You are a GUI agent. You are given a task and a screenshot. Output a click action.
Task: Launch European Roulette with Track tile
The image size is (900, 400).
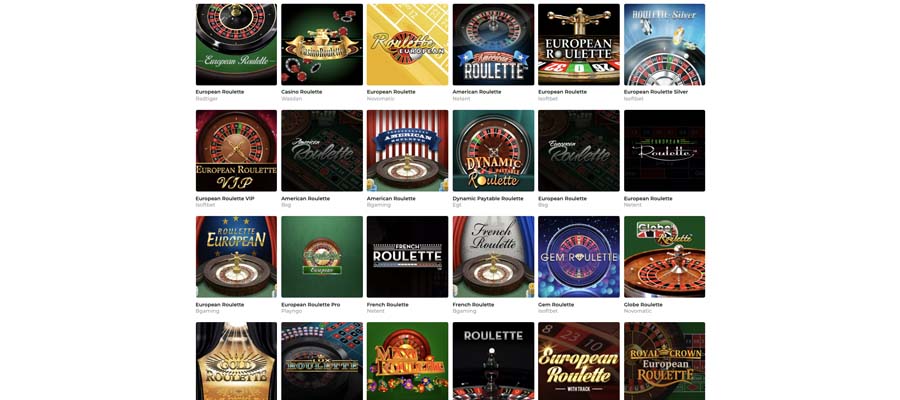pos(579,361)
